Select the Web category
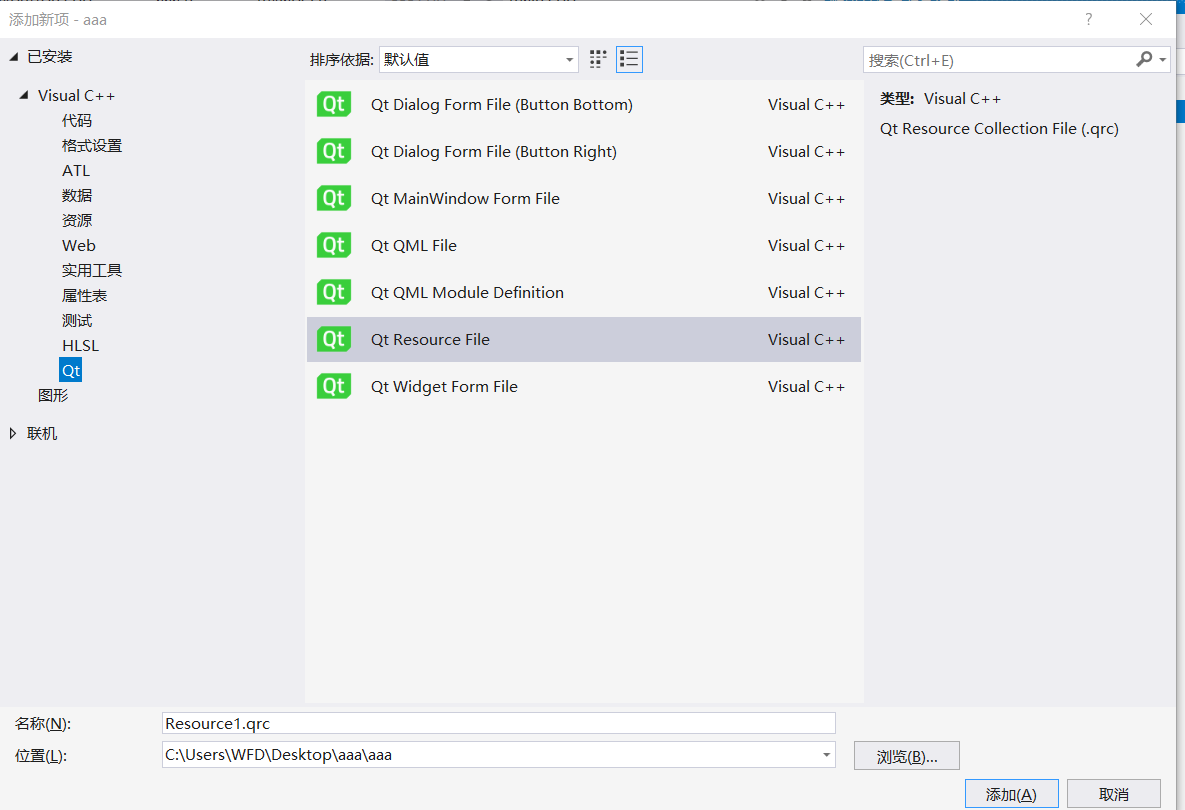The image size is (1185, 810). pos(79,246)
